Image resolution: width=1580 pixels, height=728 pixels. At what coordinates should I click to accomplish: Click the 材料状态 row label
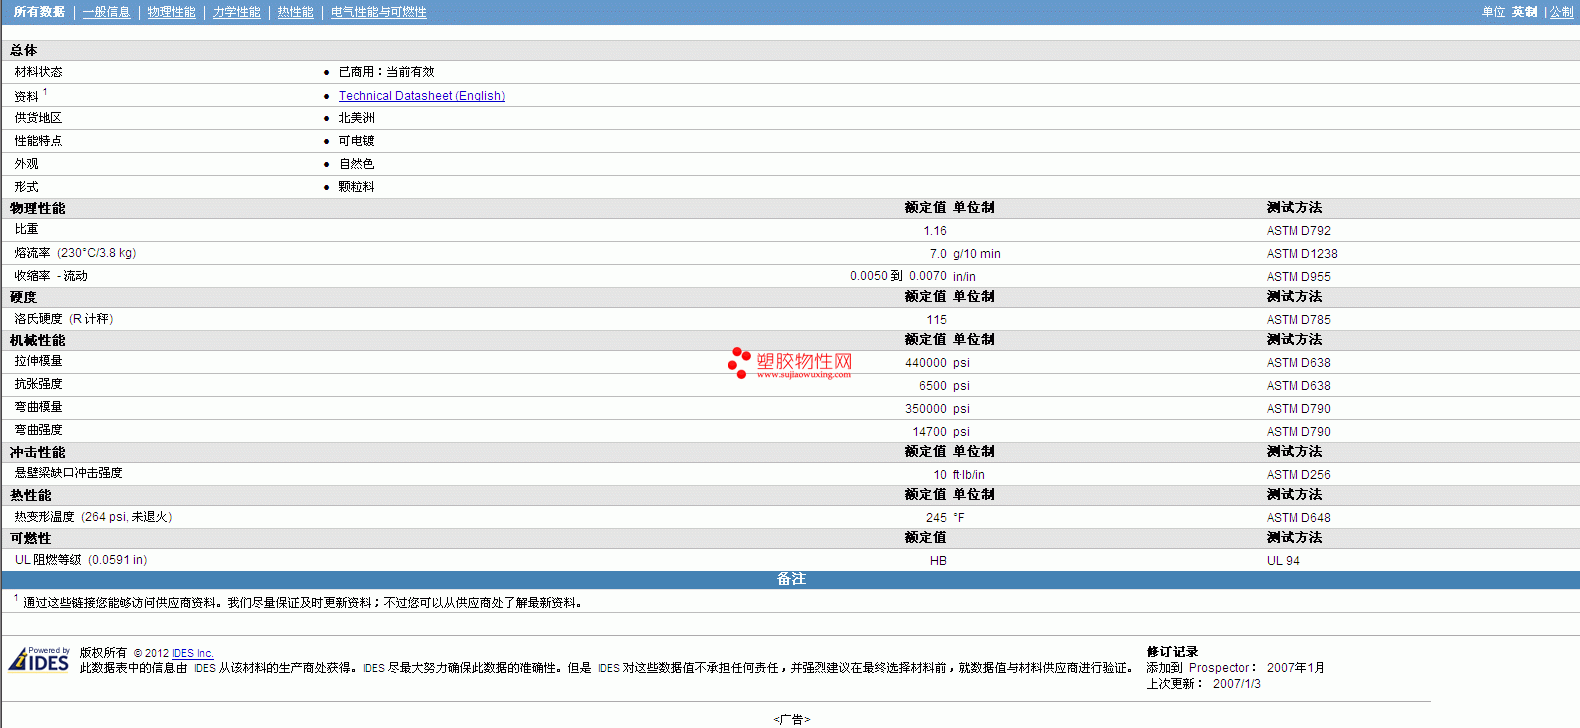(x=38, y=72)
